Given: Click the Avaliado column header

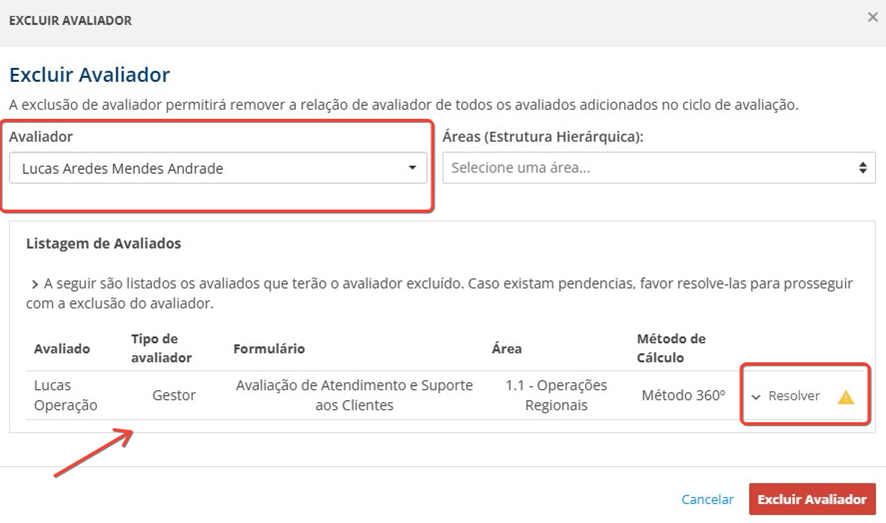Looking at the screenshot, I should (x=62, y=349).
